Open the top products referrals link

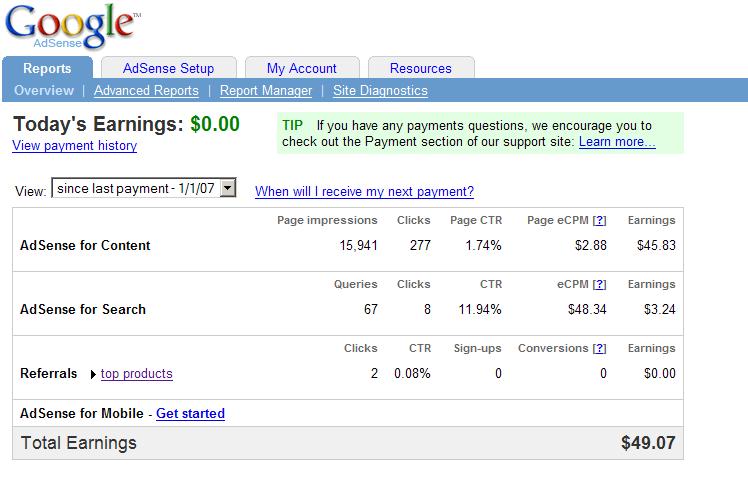136,374
